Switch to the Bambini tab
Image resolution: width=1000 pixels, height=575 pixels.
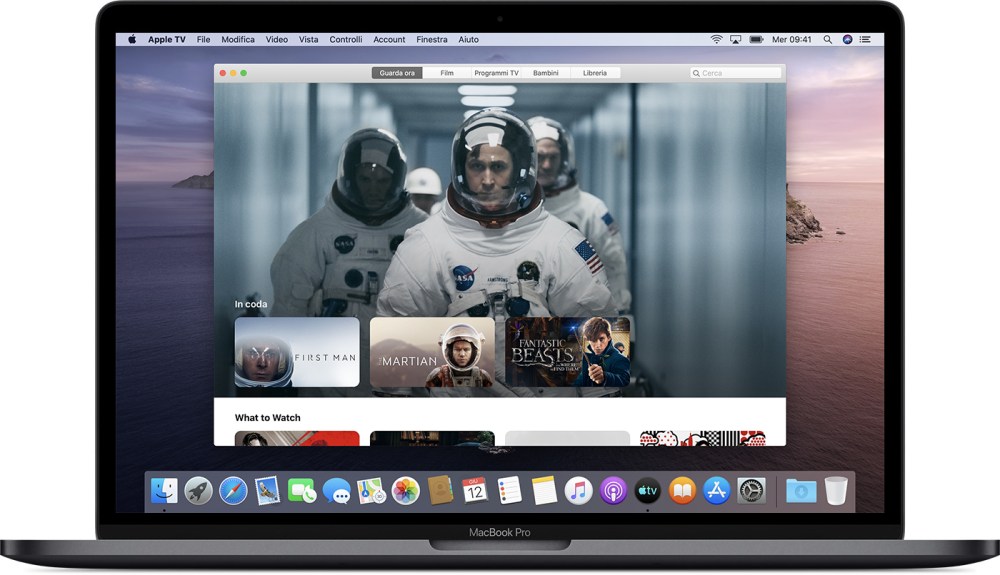[x=546, y=73]
